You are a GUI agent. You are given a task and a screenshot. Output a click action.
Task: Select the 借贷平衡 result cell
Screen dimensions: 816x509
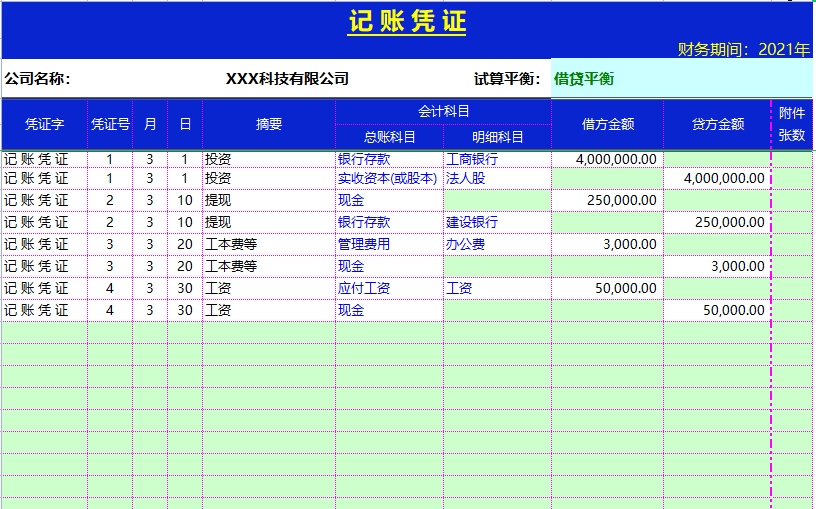pyautogui.click(x=682, y=79)
